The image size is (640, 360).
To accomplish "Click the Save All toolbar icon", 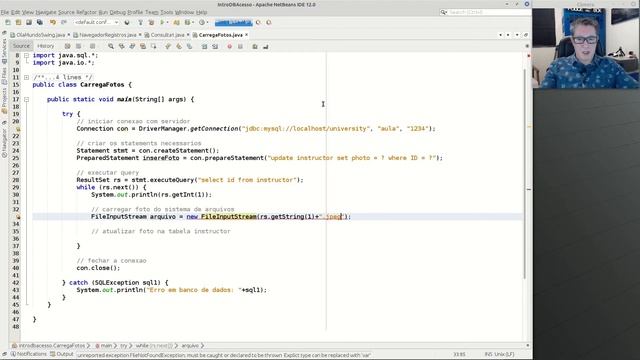I will pyautogui.click(x=40, y=22).
